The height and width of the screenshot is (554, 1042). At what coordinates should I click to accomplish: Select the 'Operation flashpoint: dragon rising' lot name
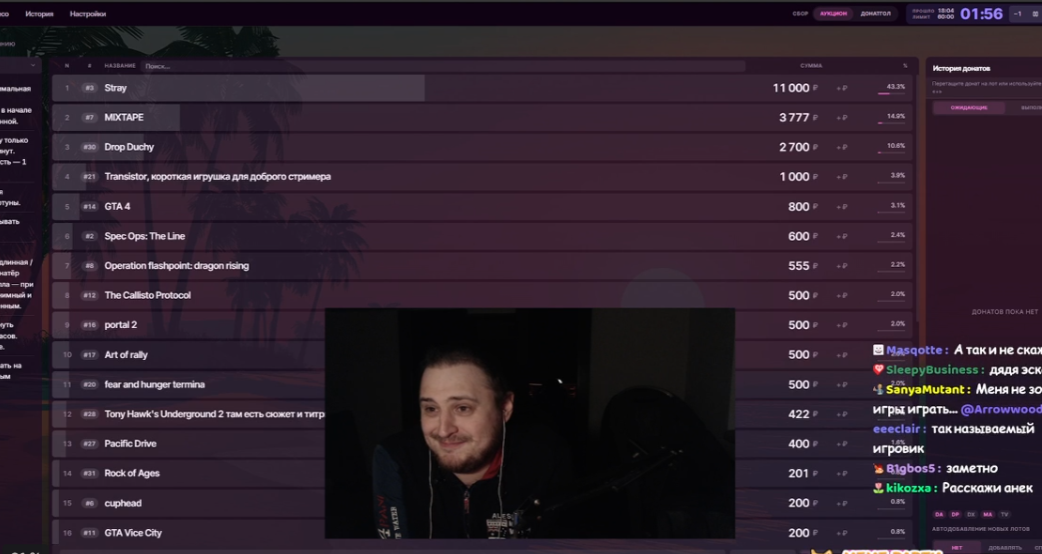177,266
